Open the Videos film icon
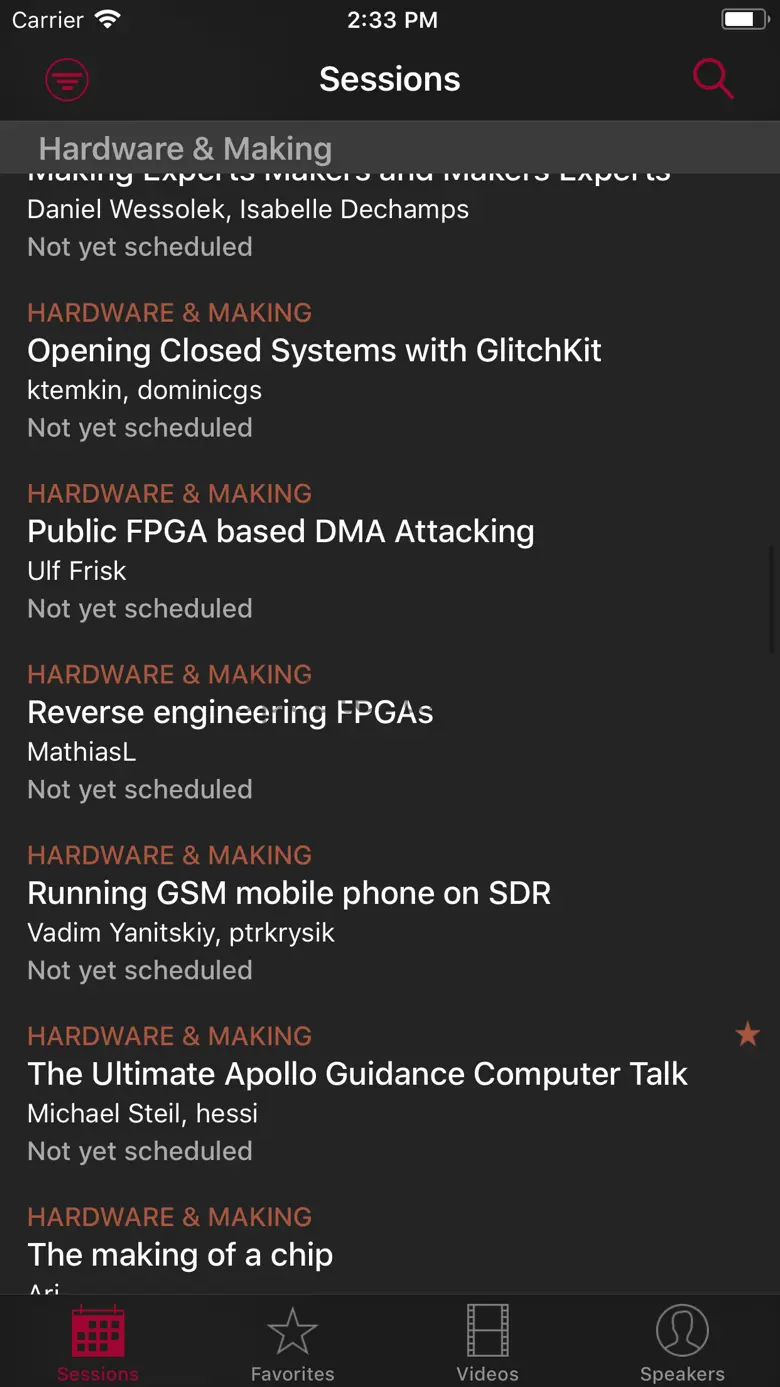 (487, 1333)
